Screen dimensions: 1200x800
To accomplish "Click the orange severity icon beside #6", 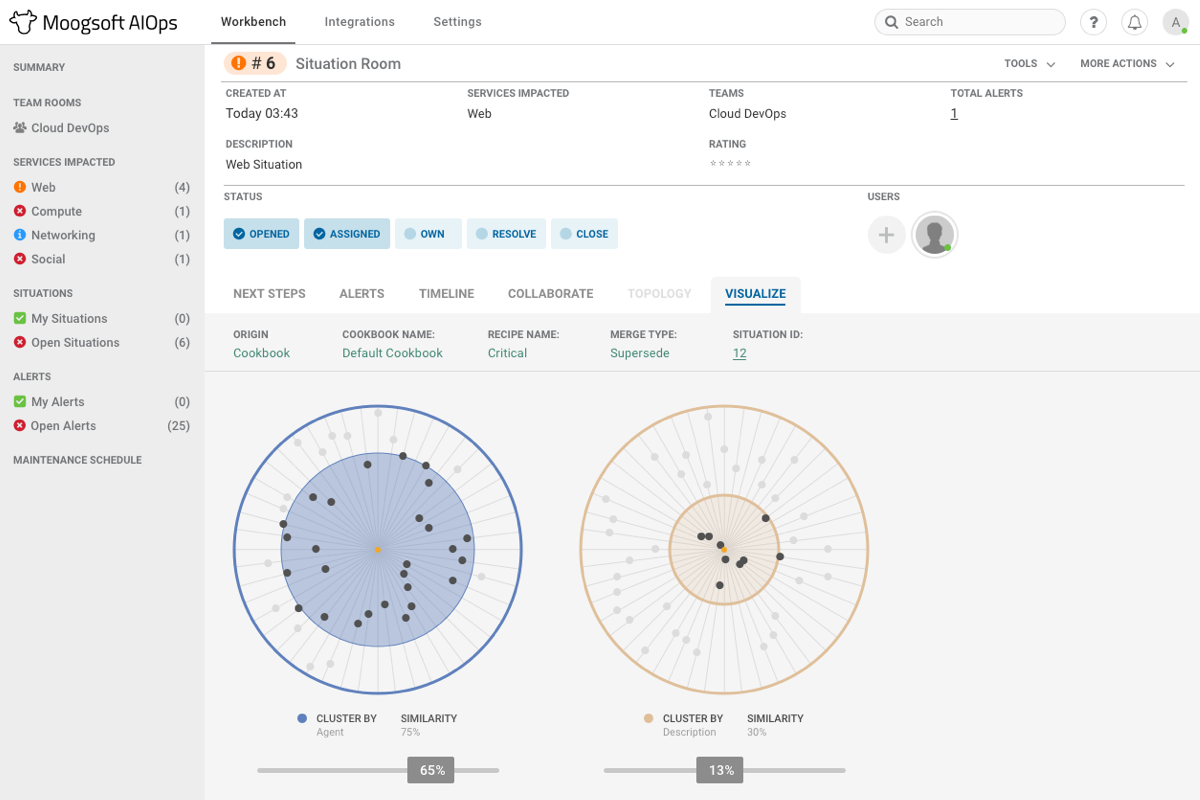I will point(238,63).
